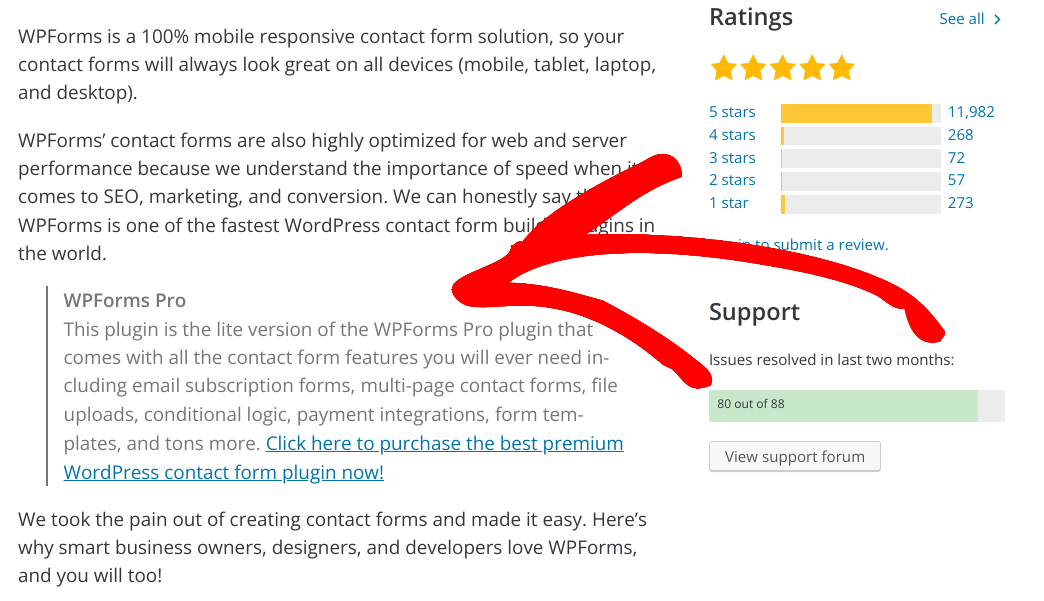
Task: Open the 5 stars ratings filter
Action: click(731, 111)
